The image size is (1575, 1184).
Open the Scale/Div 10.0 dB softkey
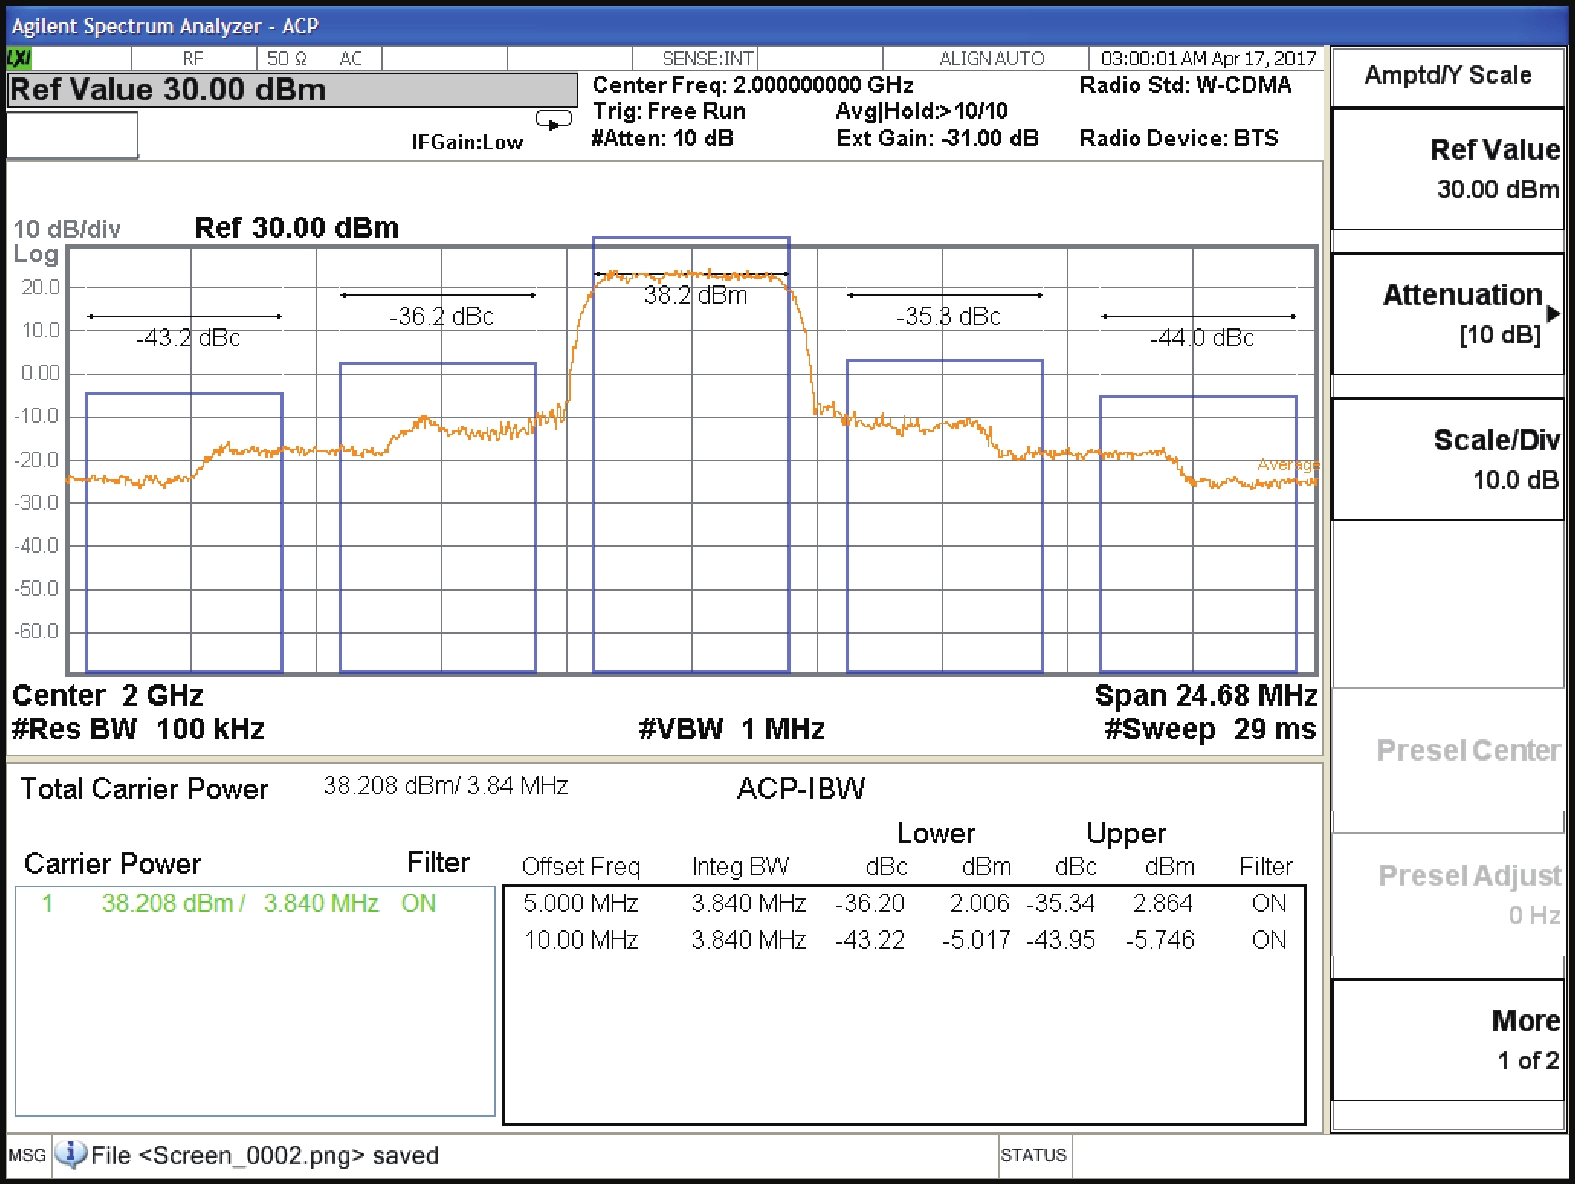[1448, 459]
